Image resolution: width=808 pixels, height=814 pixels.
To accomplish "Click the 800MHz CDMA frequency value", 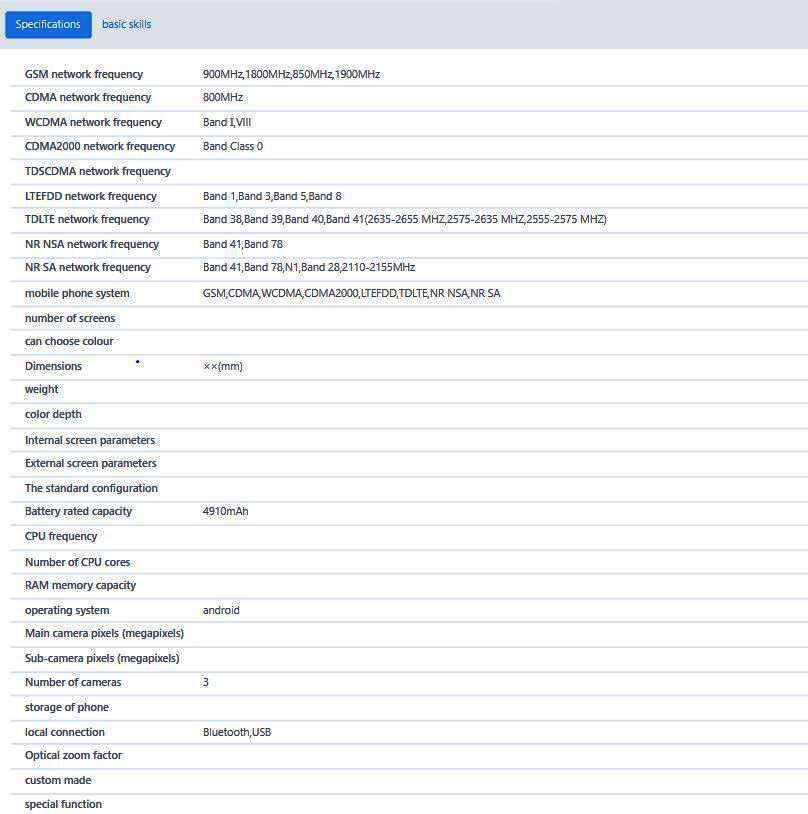I will coord(223,97).
